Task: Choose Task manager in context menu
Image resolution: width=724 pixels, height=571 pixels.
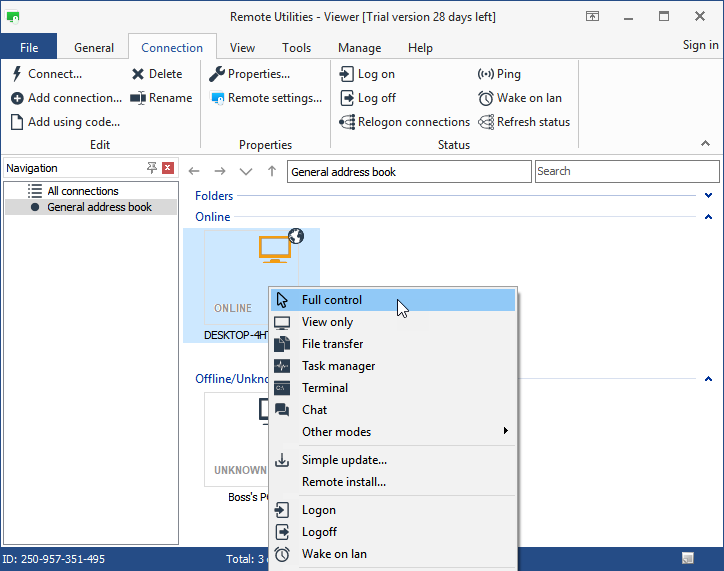Action: point(393,366)
